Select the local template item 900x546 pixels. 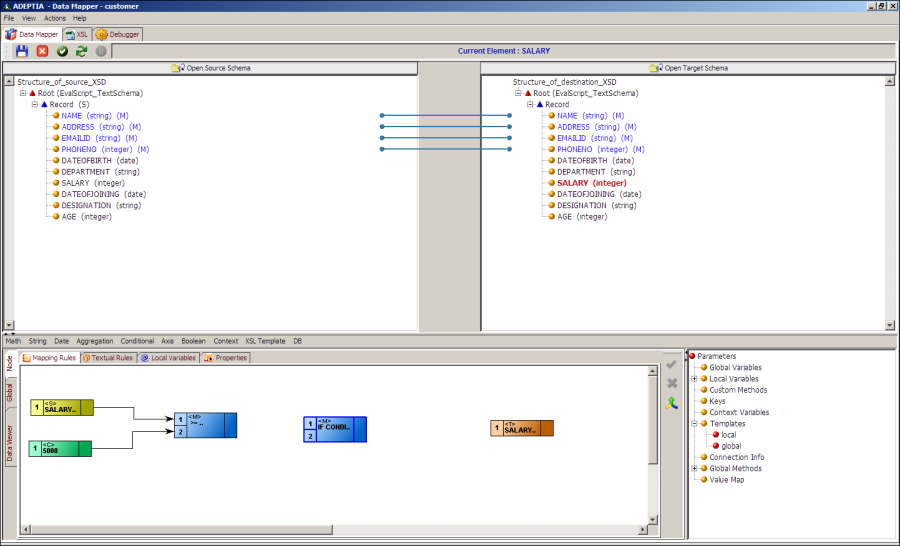728,435
